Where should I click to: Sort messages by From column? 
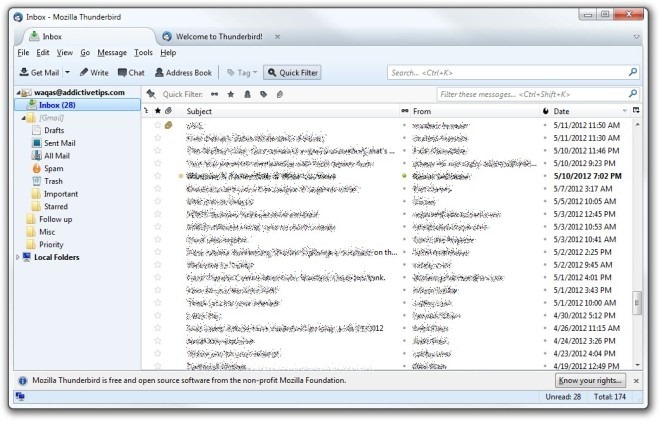pos(475,111)
